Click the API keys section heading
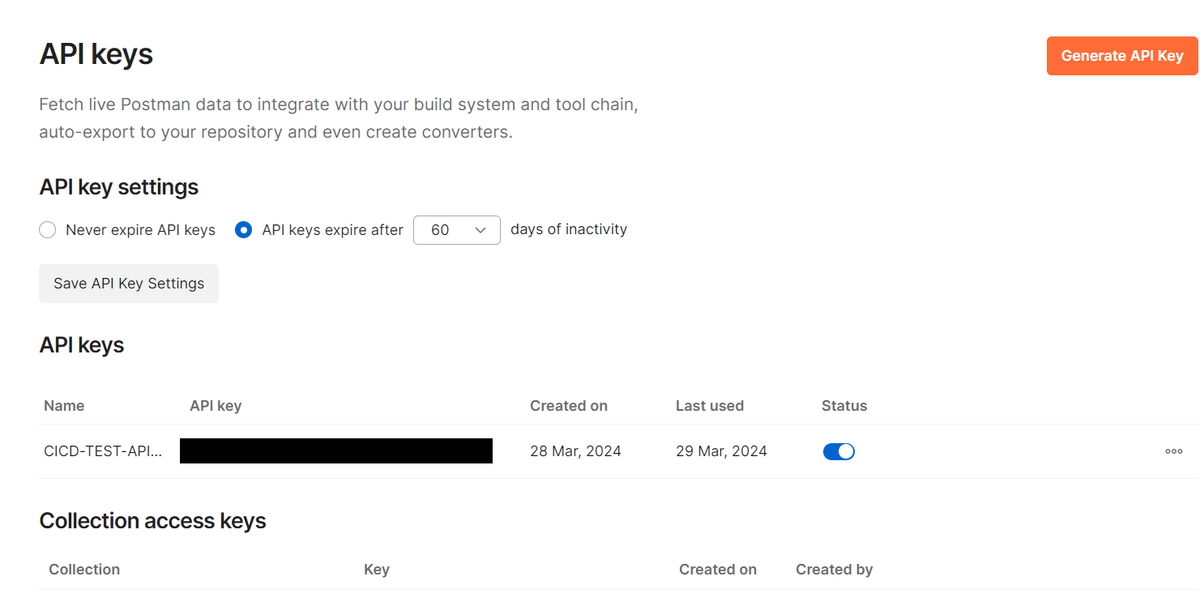The height and width of the screenshot is (602, 1200). 81,344
